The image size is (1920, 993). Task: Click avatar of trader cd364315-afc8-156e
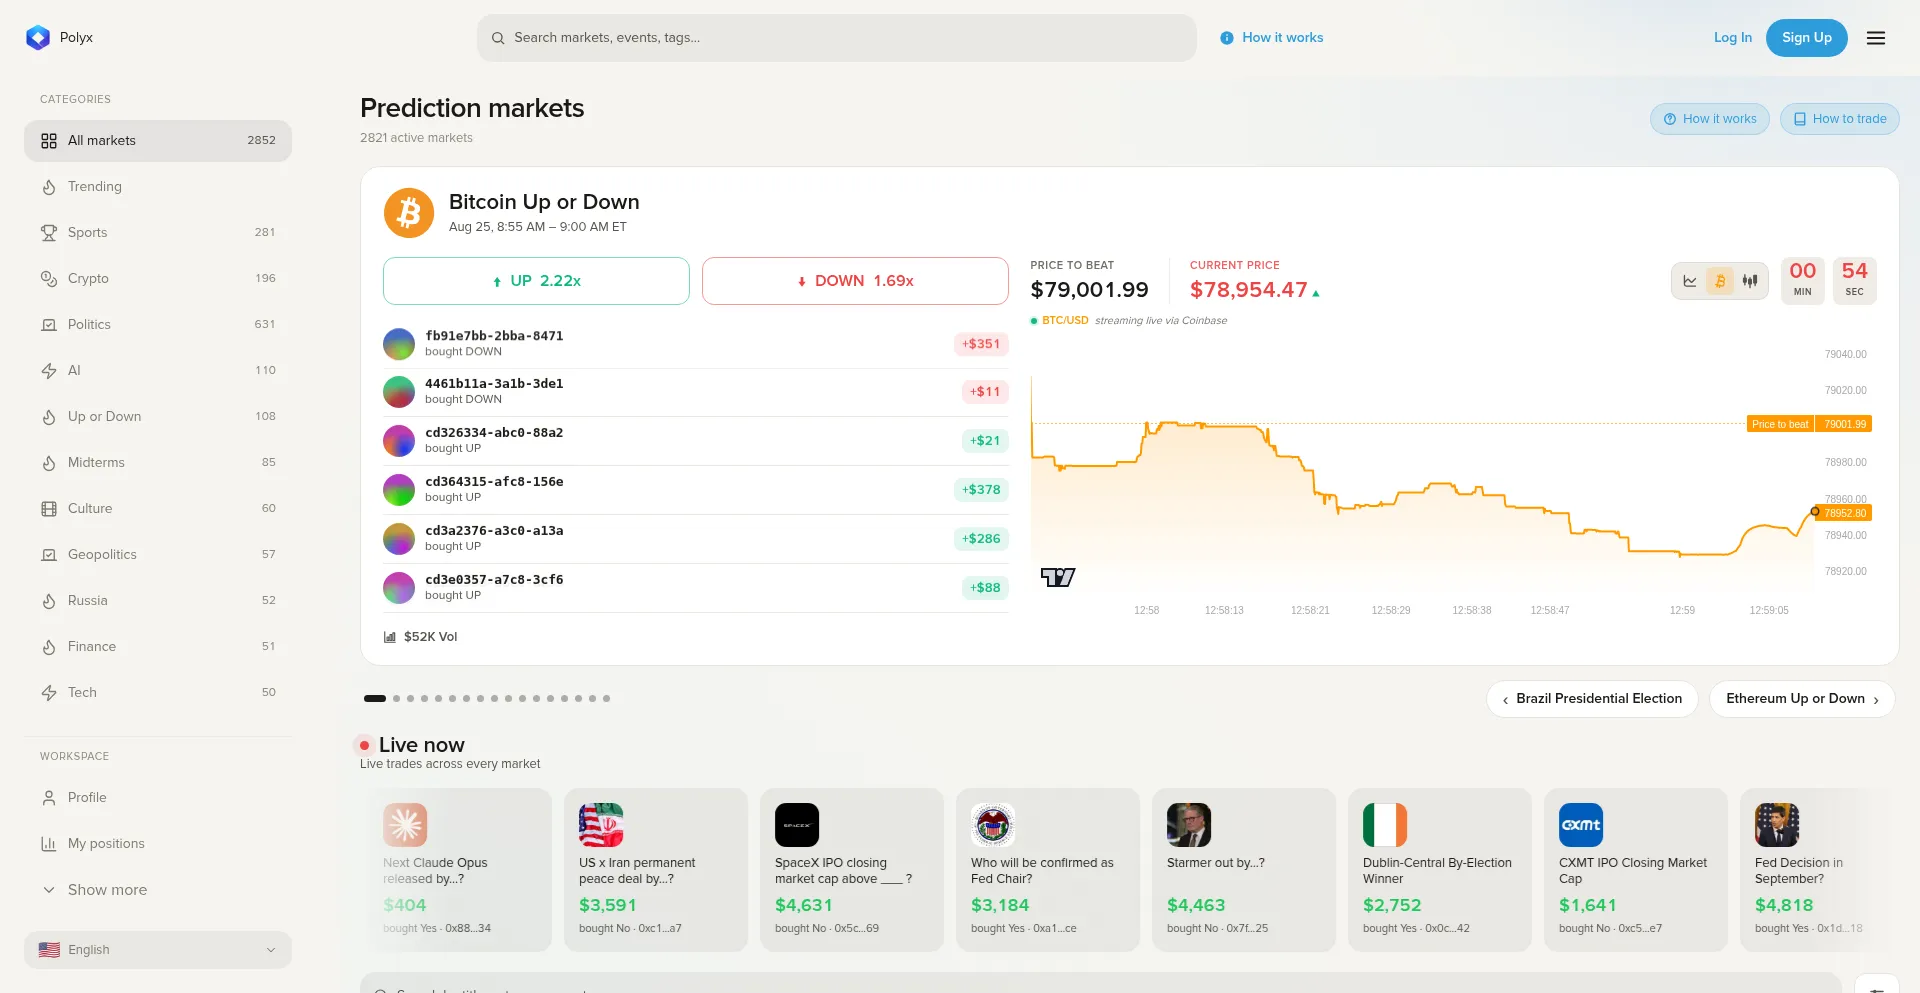coord(399,490)
